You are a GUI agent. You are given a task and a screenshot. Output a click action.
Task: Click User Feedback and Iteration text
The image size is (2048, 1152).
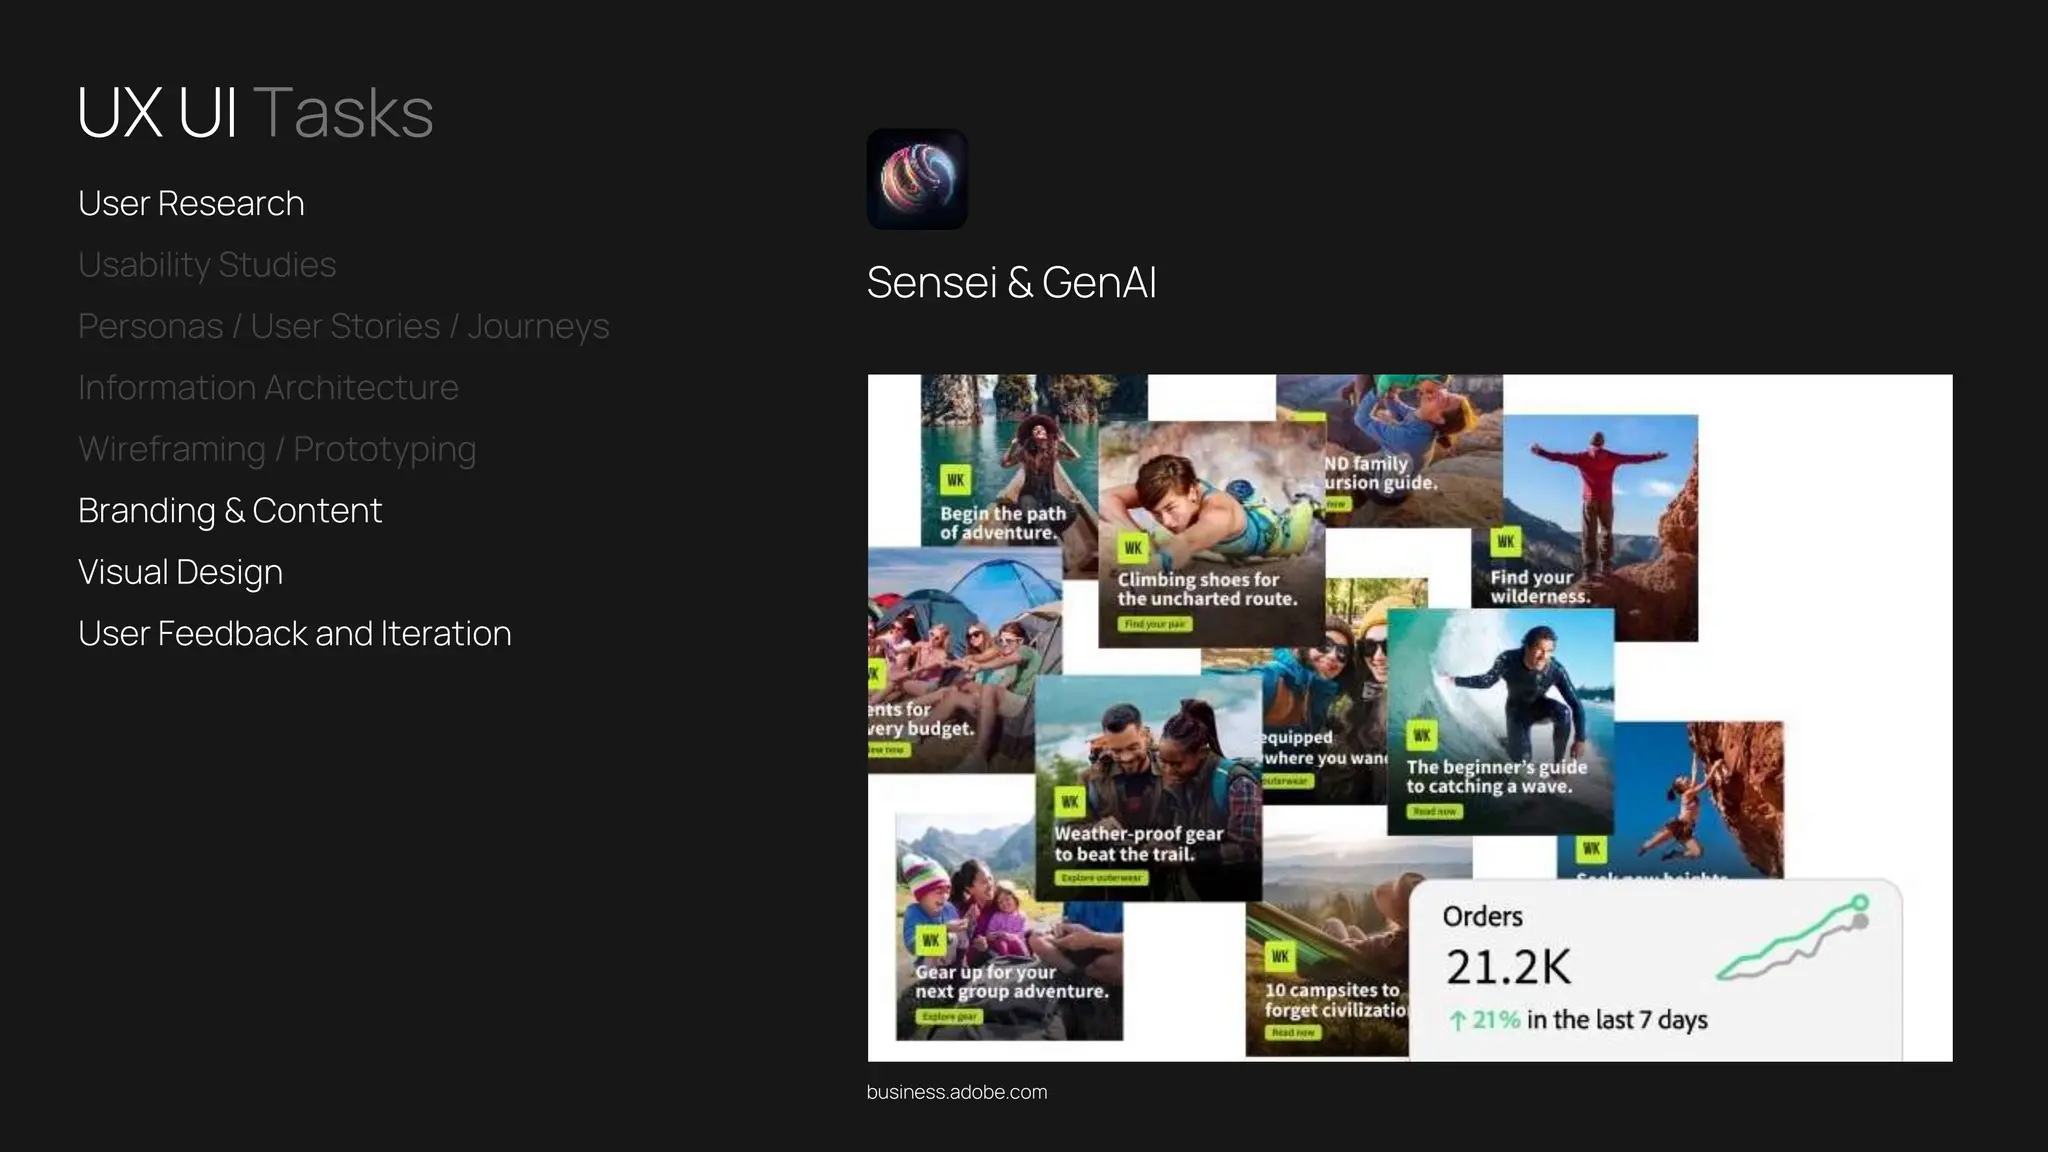pyautogui.click(x=294, y=634)
